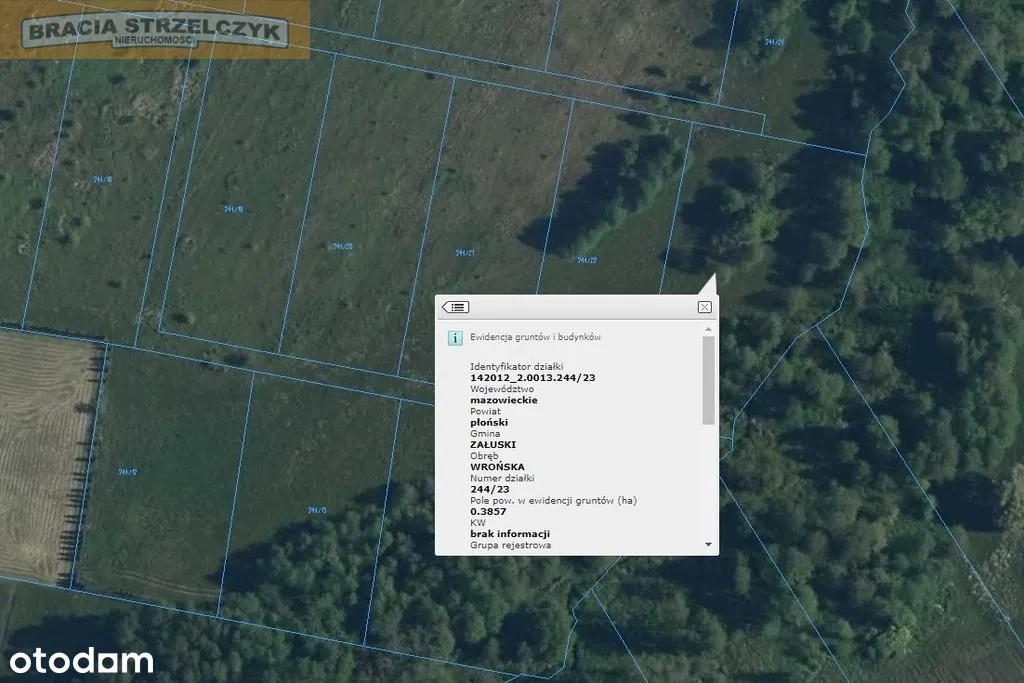Click the area value 0.3857 in popup

(488, 511)
